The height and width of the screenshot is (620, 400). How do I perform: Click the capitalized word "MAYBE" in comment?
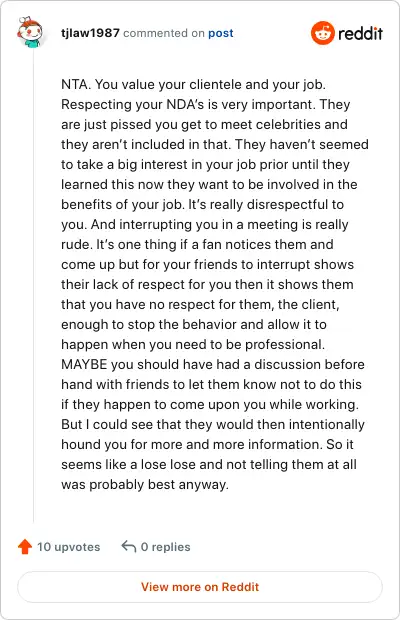coord(84,365)
